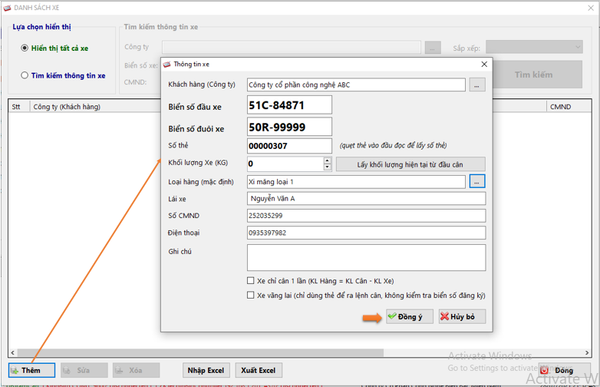Screen dimensions: 600x387
Task: Click the Loại hàng (mặc định) field
Action: pyautogui.click(x=356, y=181)
